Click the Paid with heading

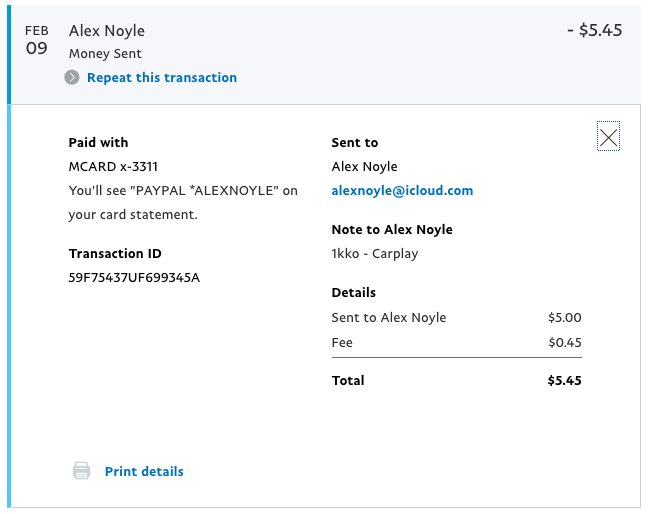click(98, 142)
